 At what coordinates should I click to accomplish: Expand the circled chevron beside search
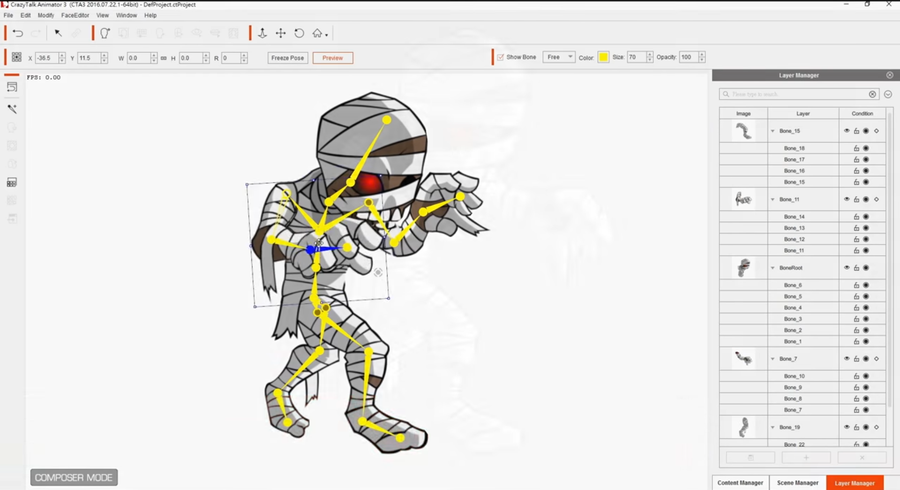(x=888, y=94)
